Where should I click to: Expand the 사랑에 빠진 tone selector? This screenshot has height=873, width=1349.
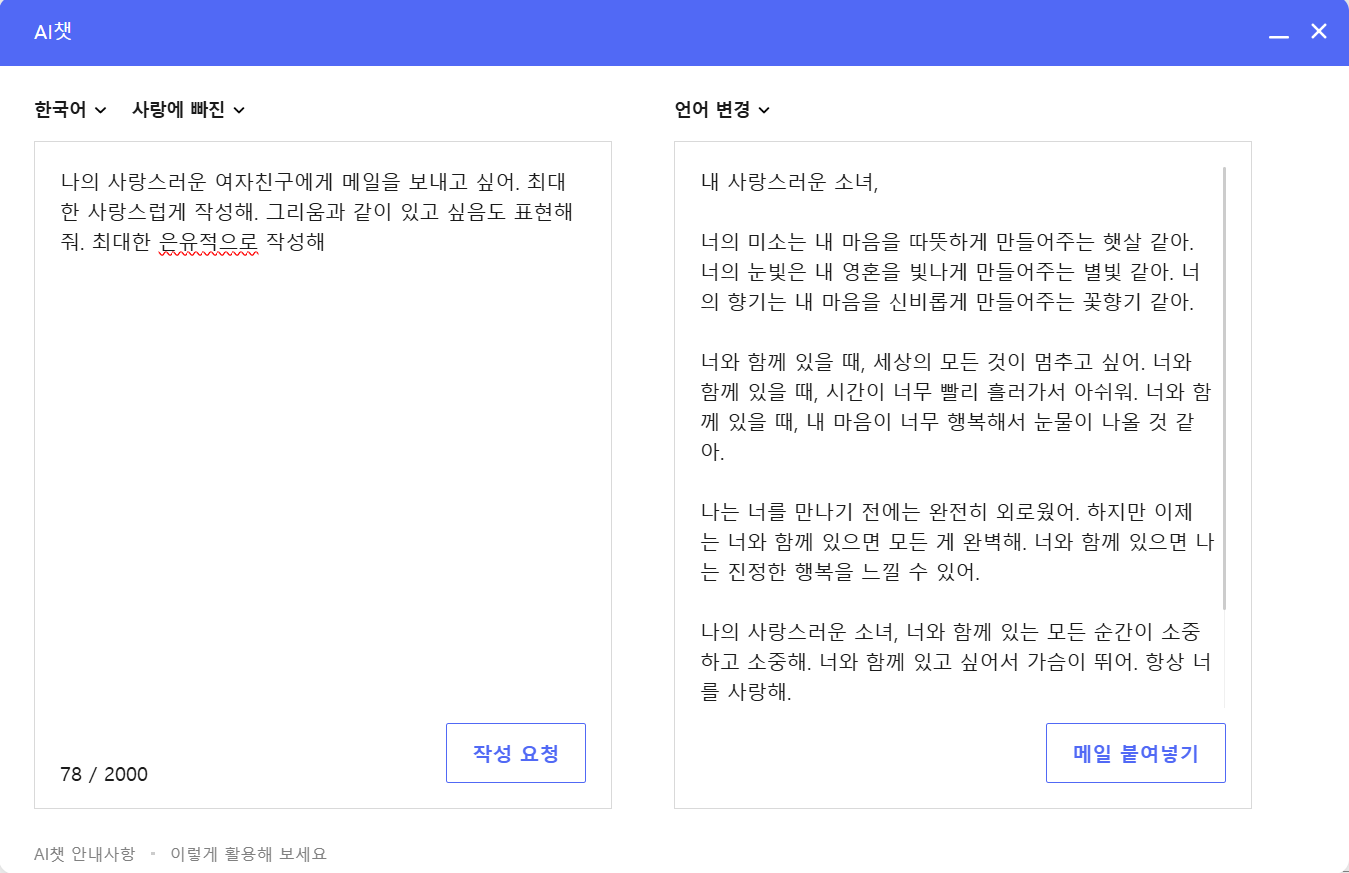[x=176, y=110]
